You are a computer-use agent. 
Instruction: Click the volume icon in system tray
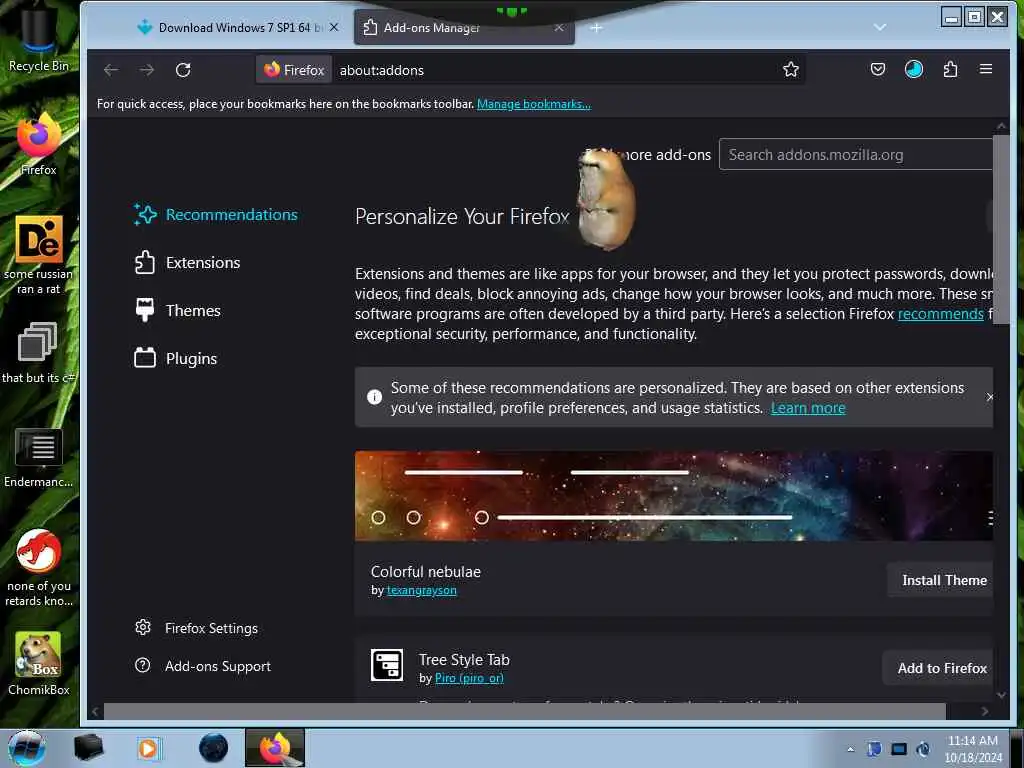[923, 749]
